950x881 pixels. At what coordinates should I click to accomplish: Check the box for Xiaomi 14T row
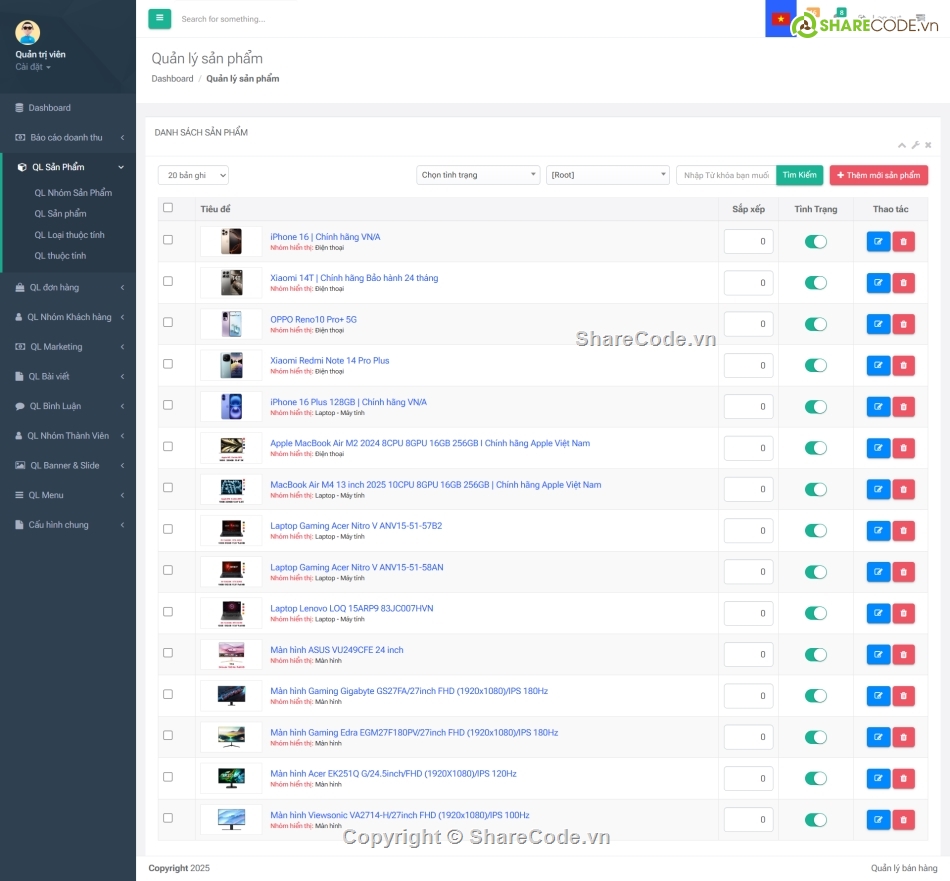pos(168,281)
